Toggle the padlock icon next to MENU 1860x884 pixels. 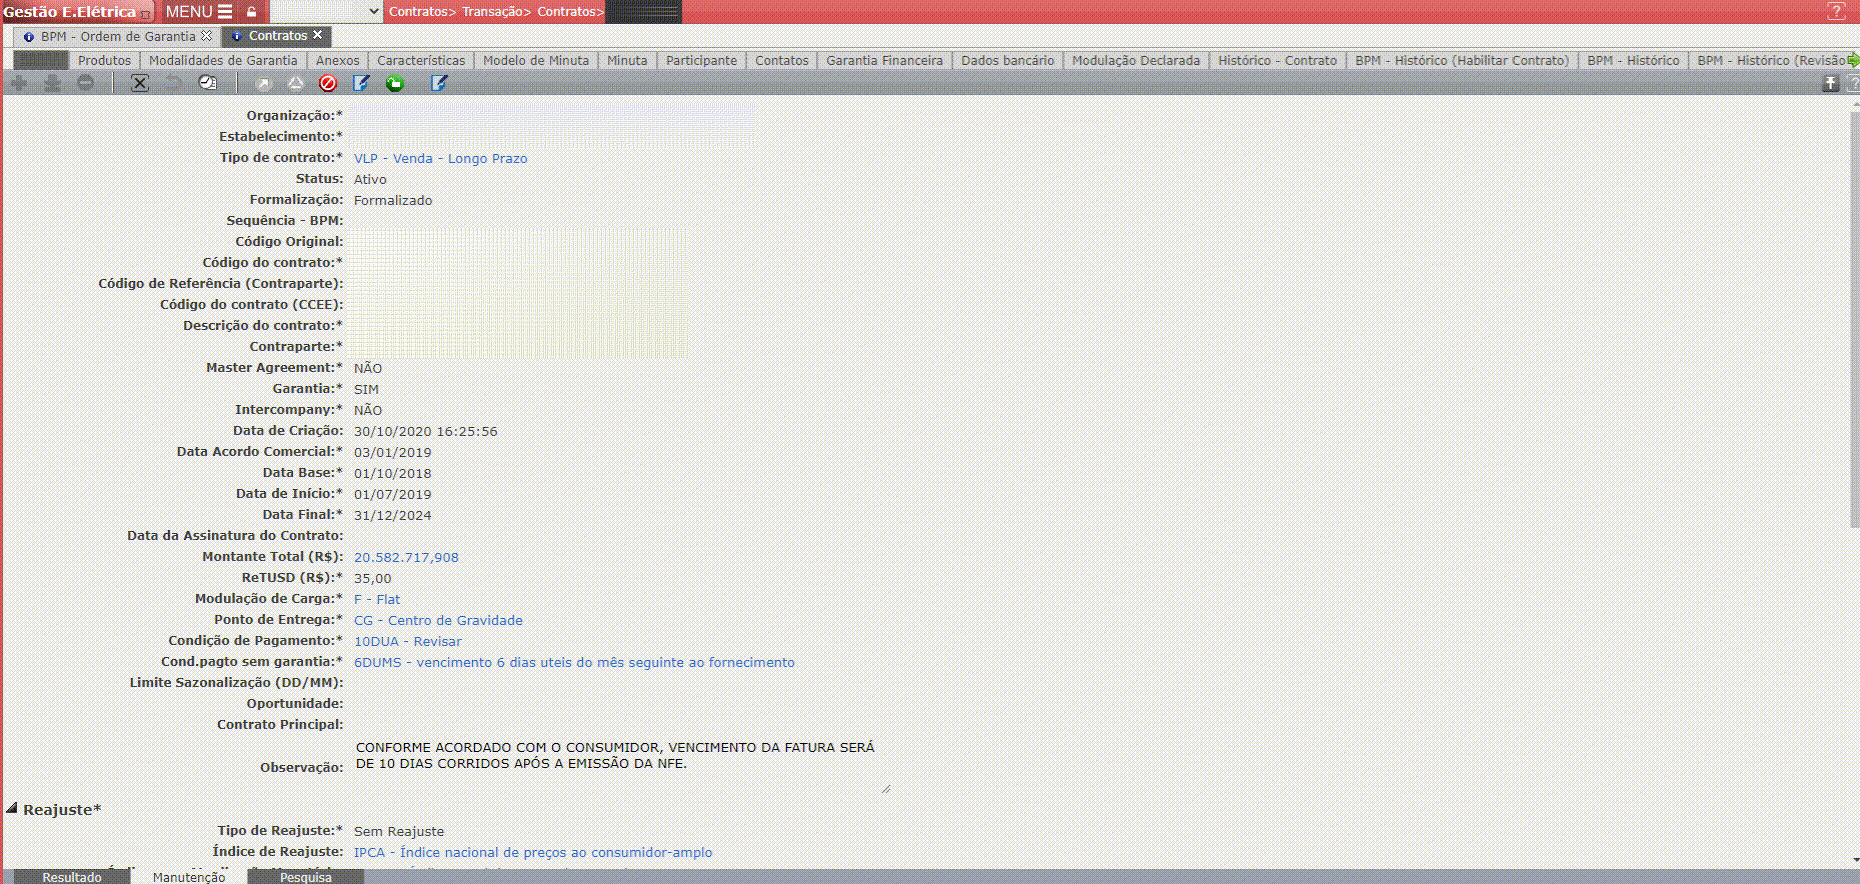252,12
